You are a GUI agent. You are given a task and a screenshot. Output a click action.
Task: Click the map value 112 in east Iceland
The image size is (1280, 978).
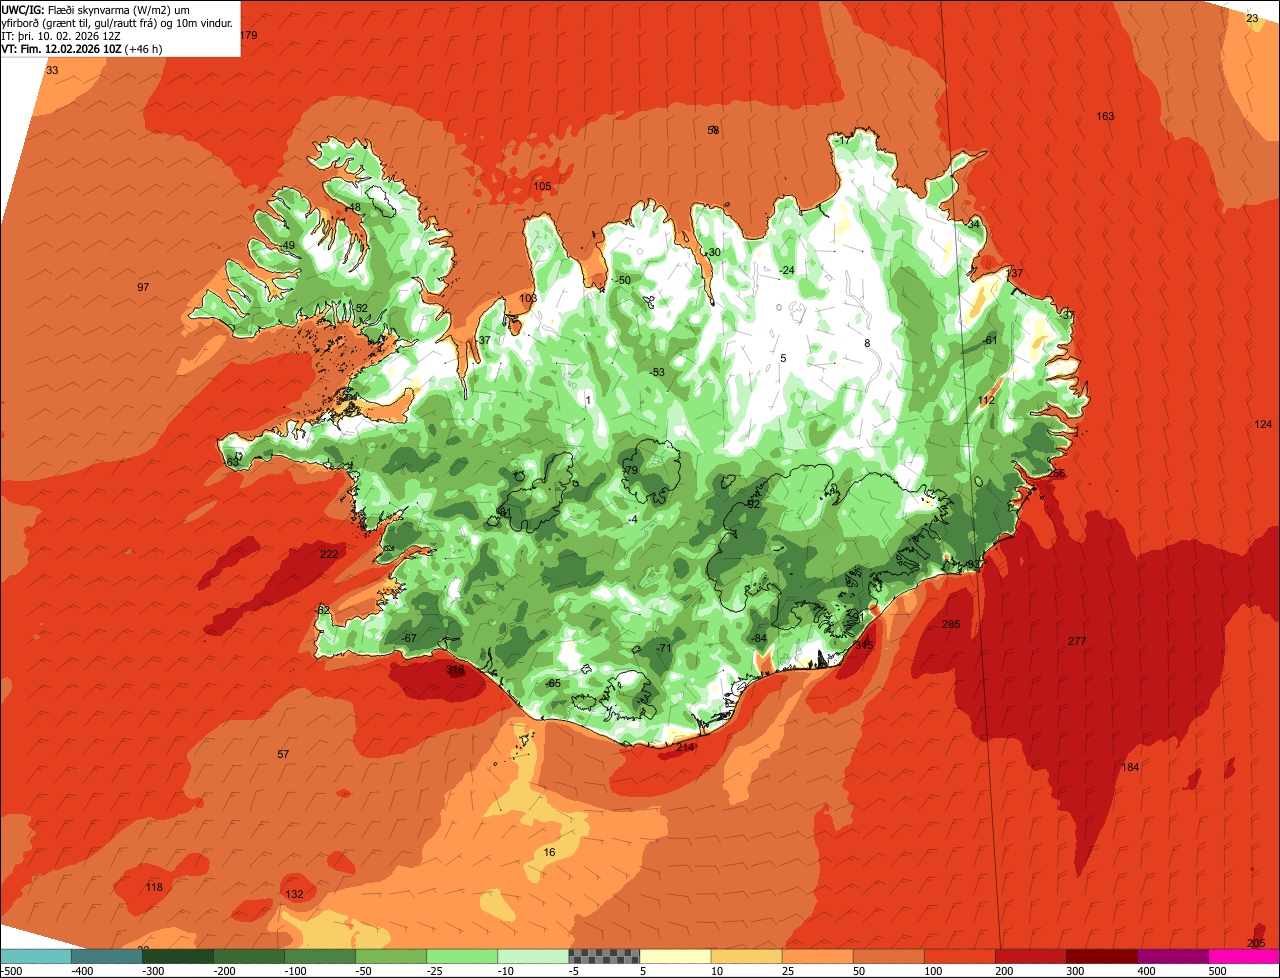pos(987,400)
